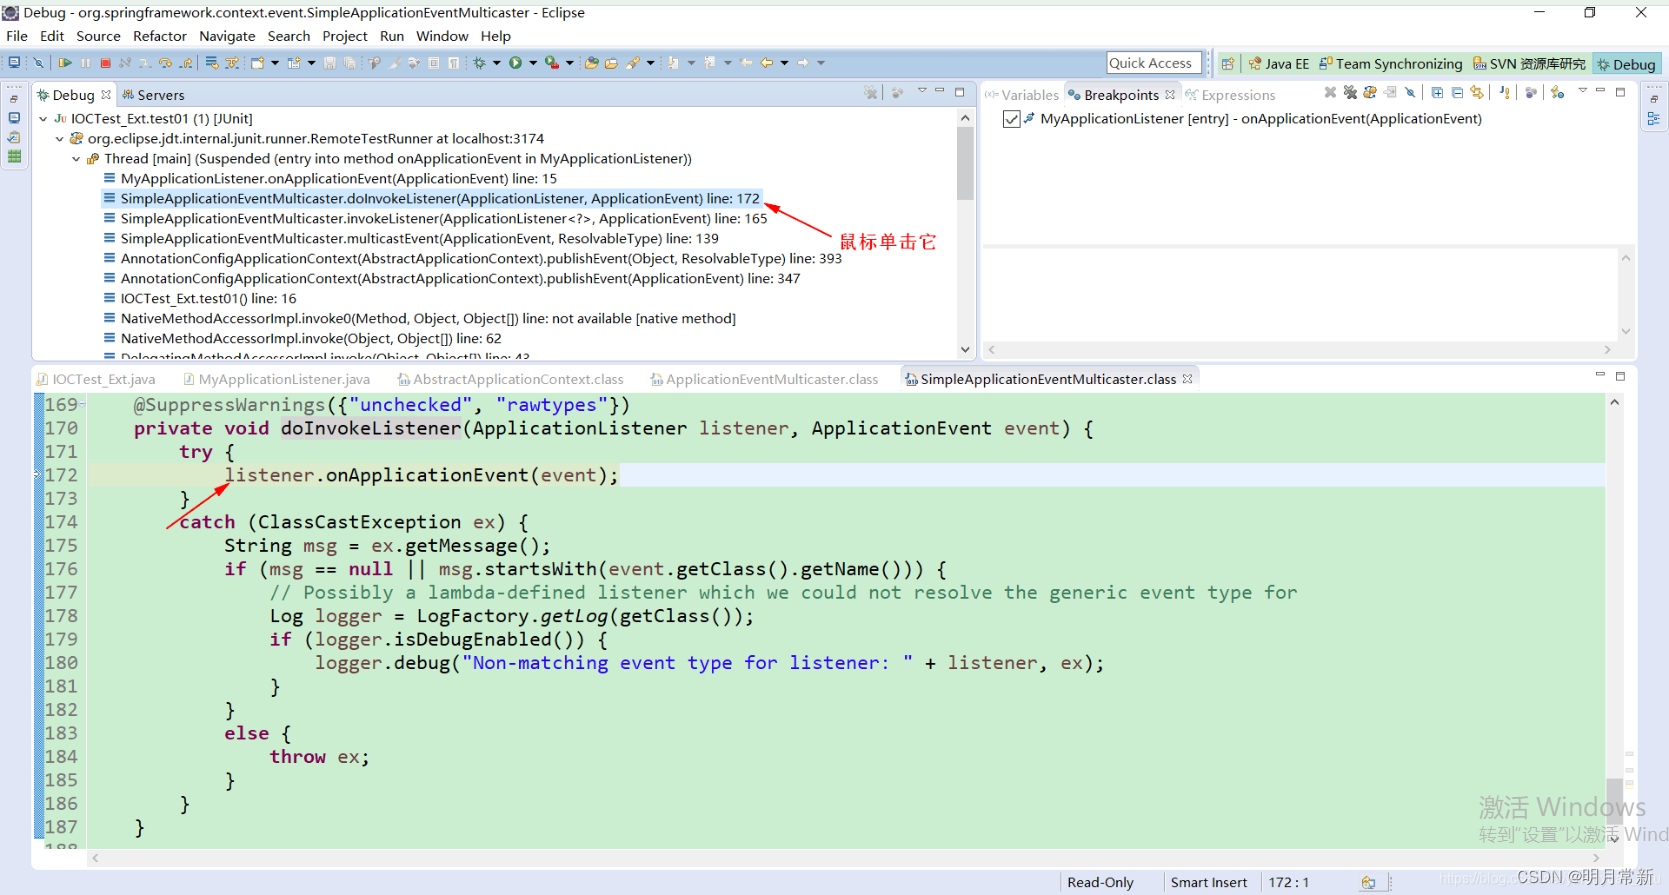Terminate the debug session with the red square
The width and height of the screenshot is (1669, 895).
[105, 63]
